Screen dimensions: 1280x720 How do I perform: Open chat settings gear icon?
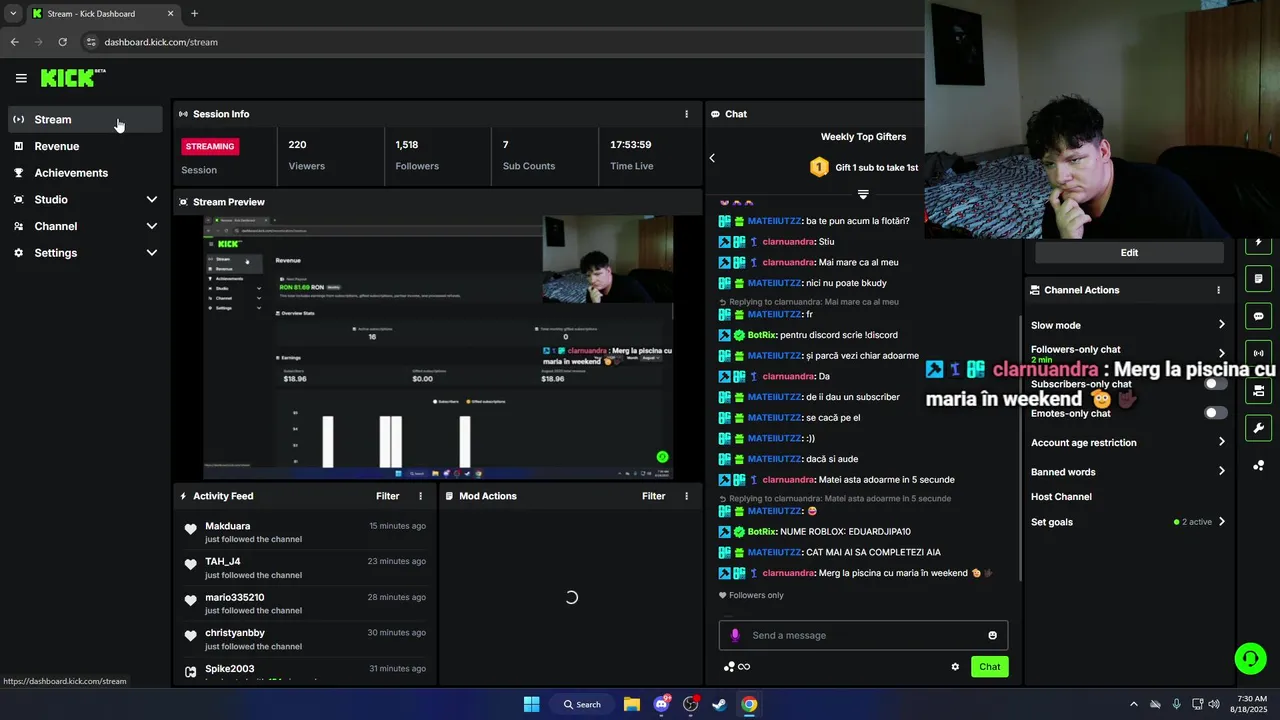[x=955, y=667]
